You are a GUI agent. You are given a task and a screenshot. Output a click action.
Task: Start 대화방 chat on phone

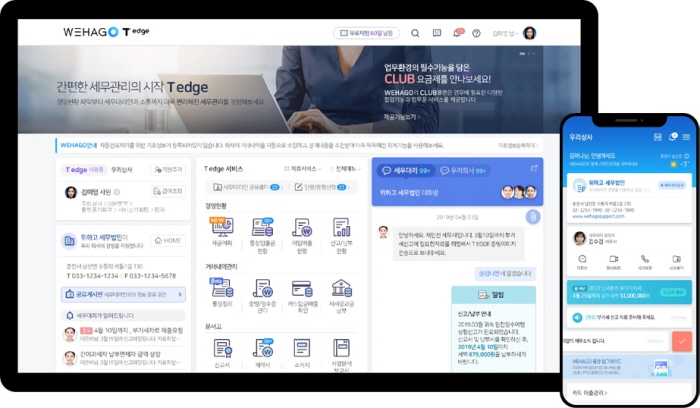[583, 262]
